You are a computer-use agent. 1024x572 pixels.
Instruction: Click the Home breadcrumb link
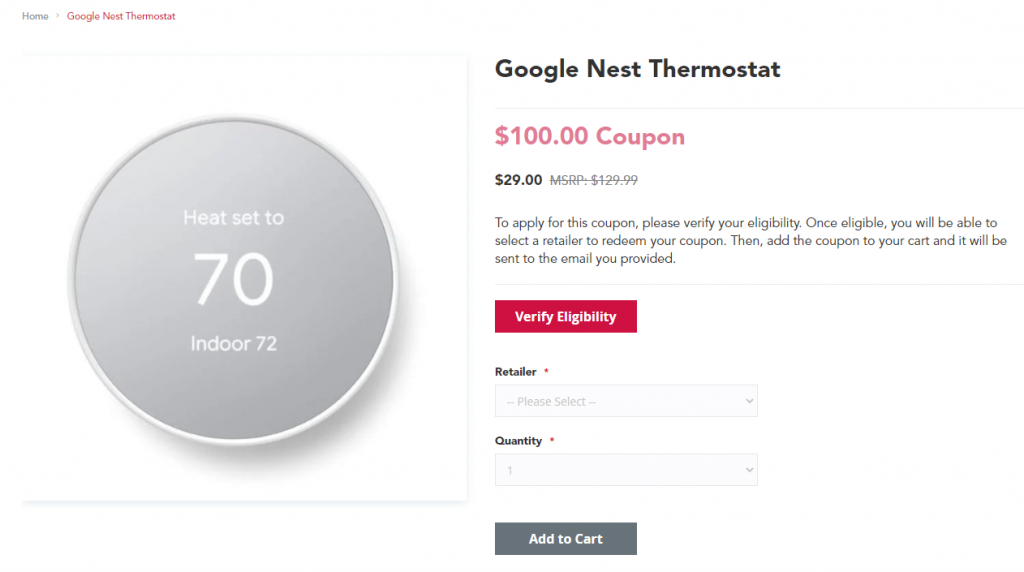point(35,16)
